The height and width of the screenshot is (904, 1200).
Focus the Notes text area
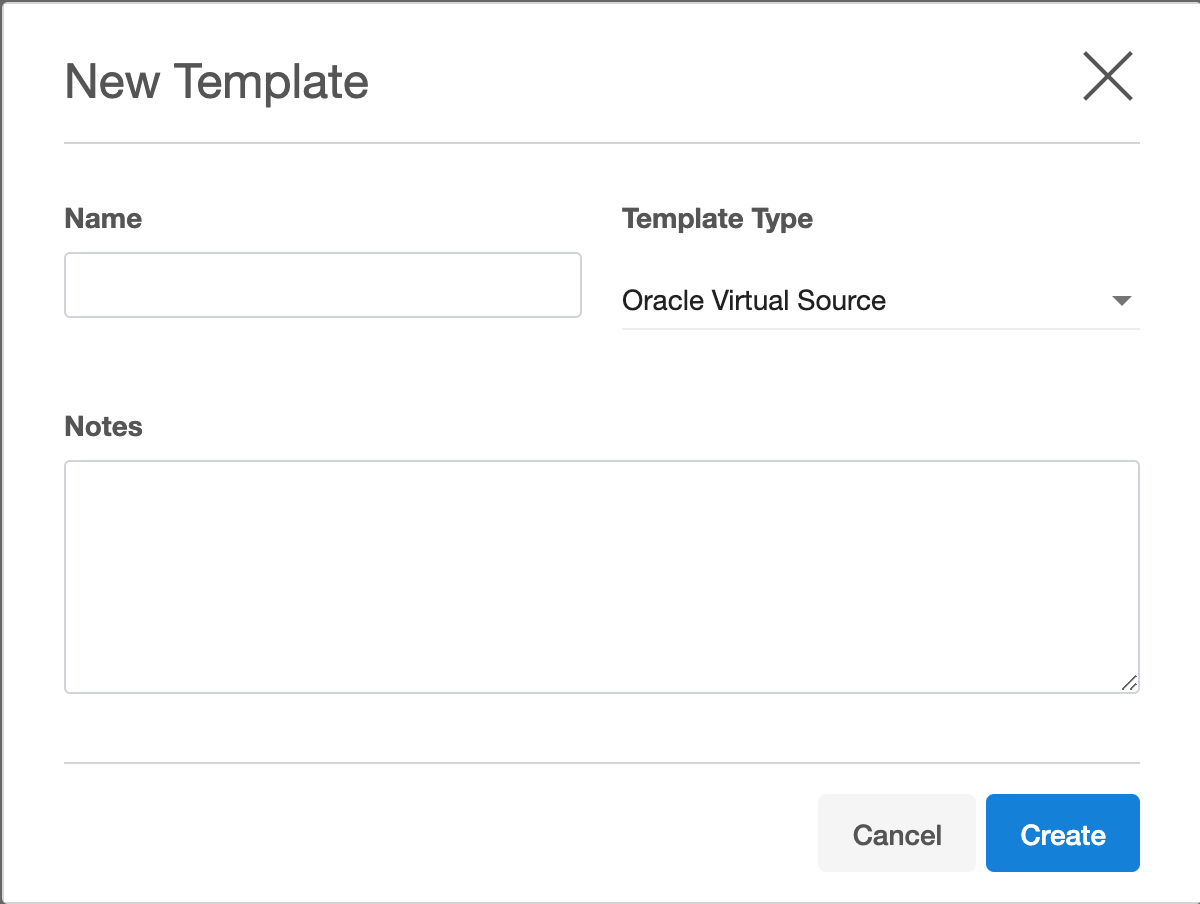pyautogui.click(x=601, y=576)
